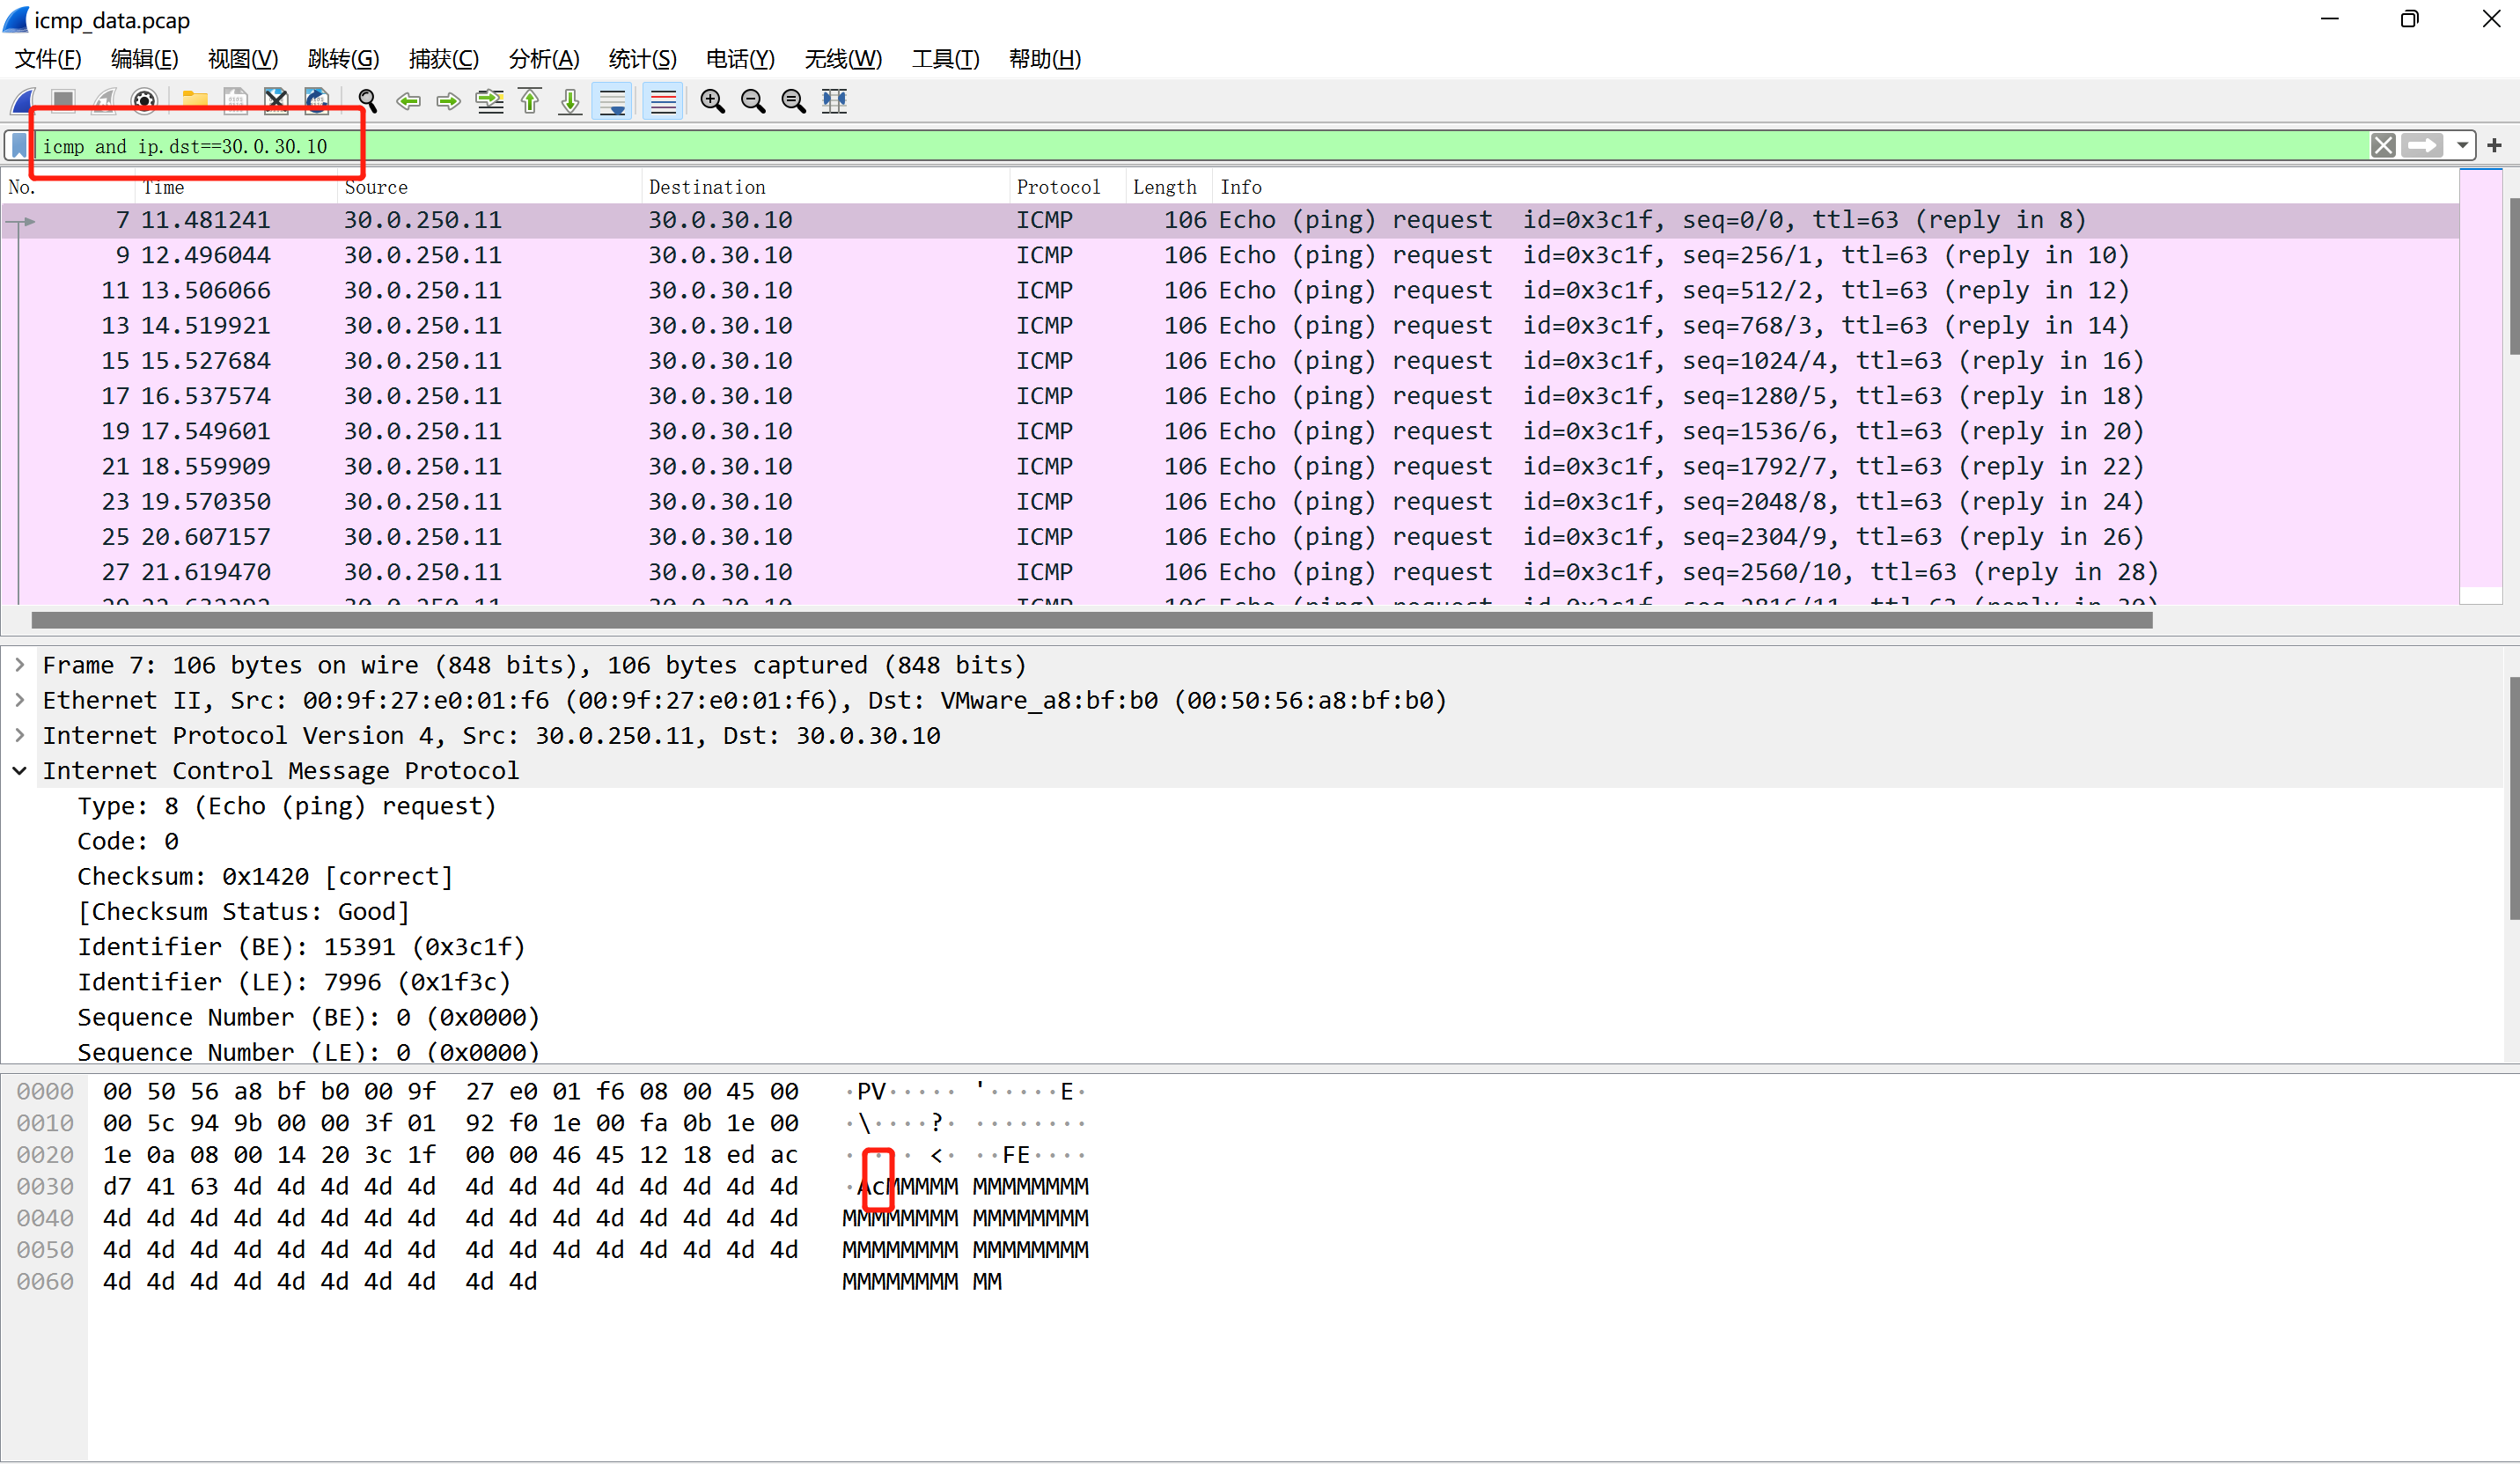
Task: Go back to previous packet arrow
Action: pyautogui.click(x=408, y=101)
